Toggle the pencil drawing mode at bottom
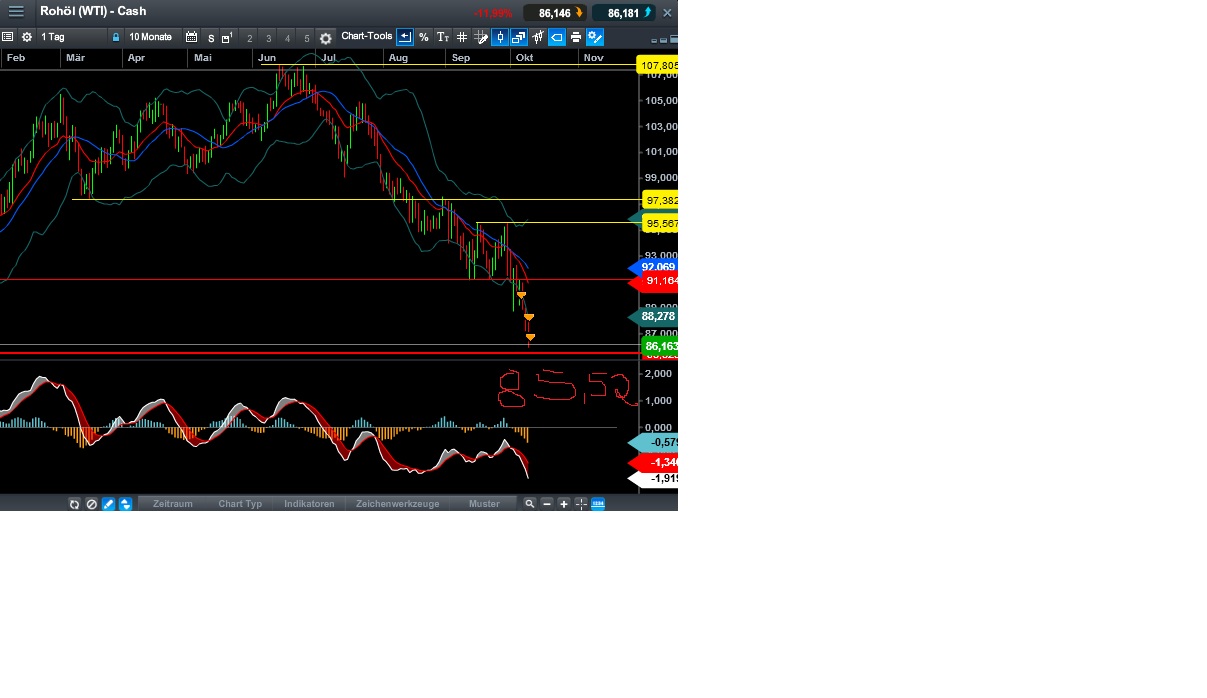The image size is (1207, 698). pyautogui.click(x=107, y=503)
